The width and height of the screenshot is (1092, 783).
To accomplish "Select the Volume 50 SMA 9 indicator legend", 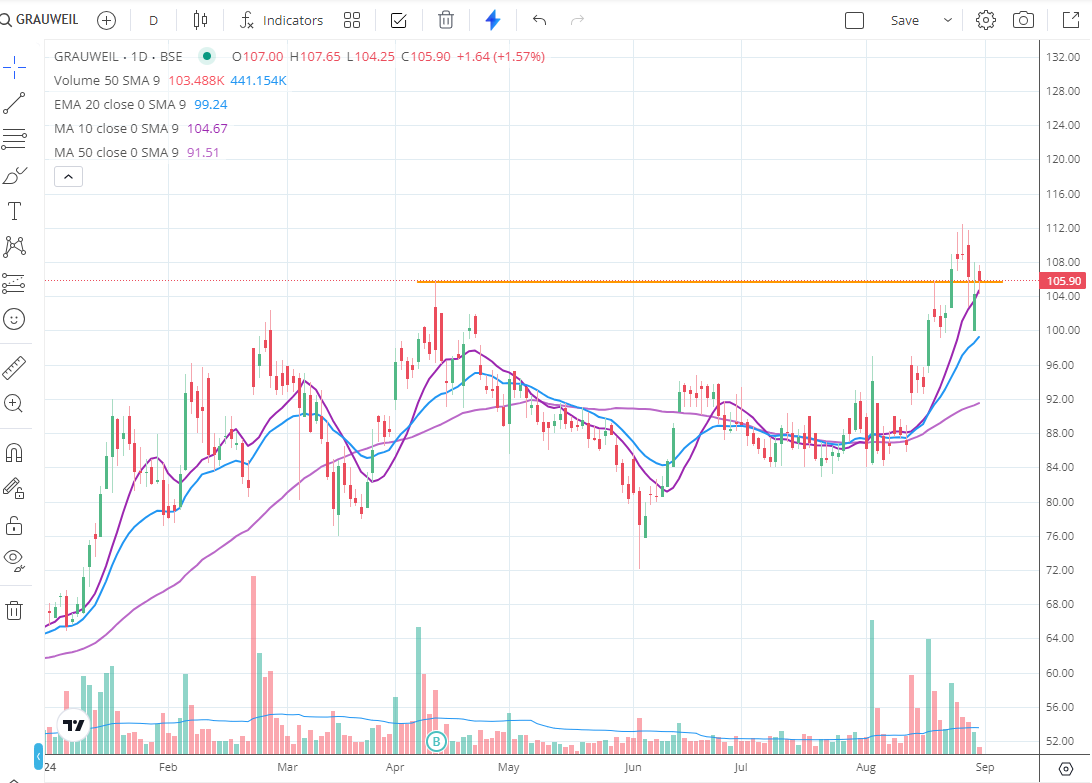I will tap(107, 81).
